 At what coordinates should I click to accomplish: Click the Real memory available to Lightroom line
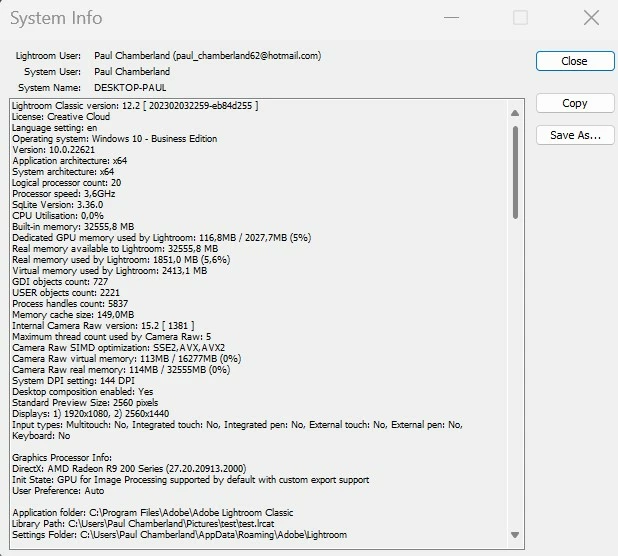(x=115, y=249)
